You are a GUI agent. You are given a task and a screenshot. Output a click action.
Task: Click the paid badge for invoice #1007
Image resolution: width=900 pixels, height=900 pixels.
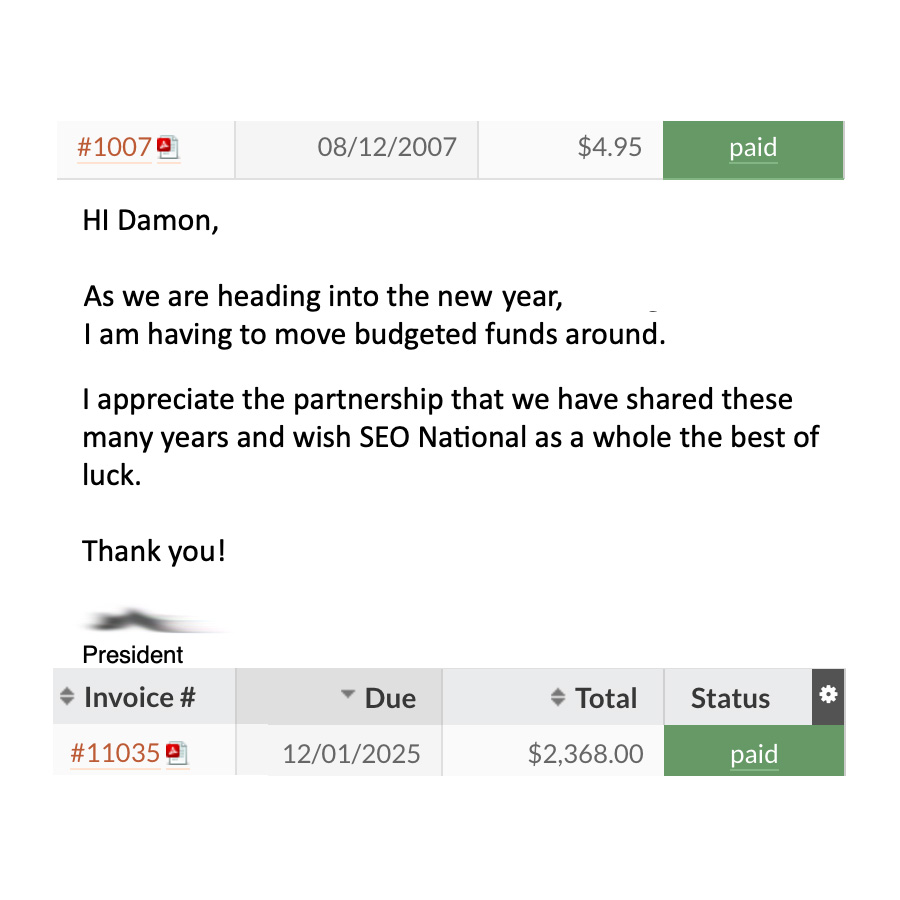[752, 148]
